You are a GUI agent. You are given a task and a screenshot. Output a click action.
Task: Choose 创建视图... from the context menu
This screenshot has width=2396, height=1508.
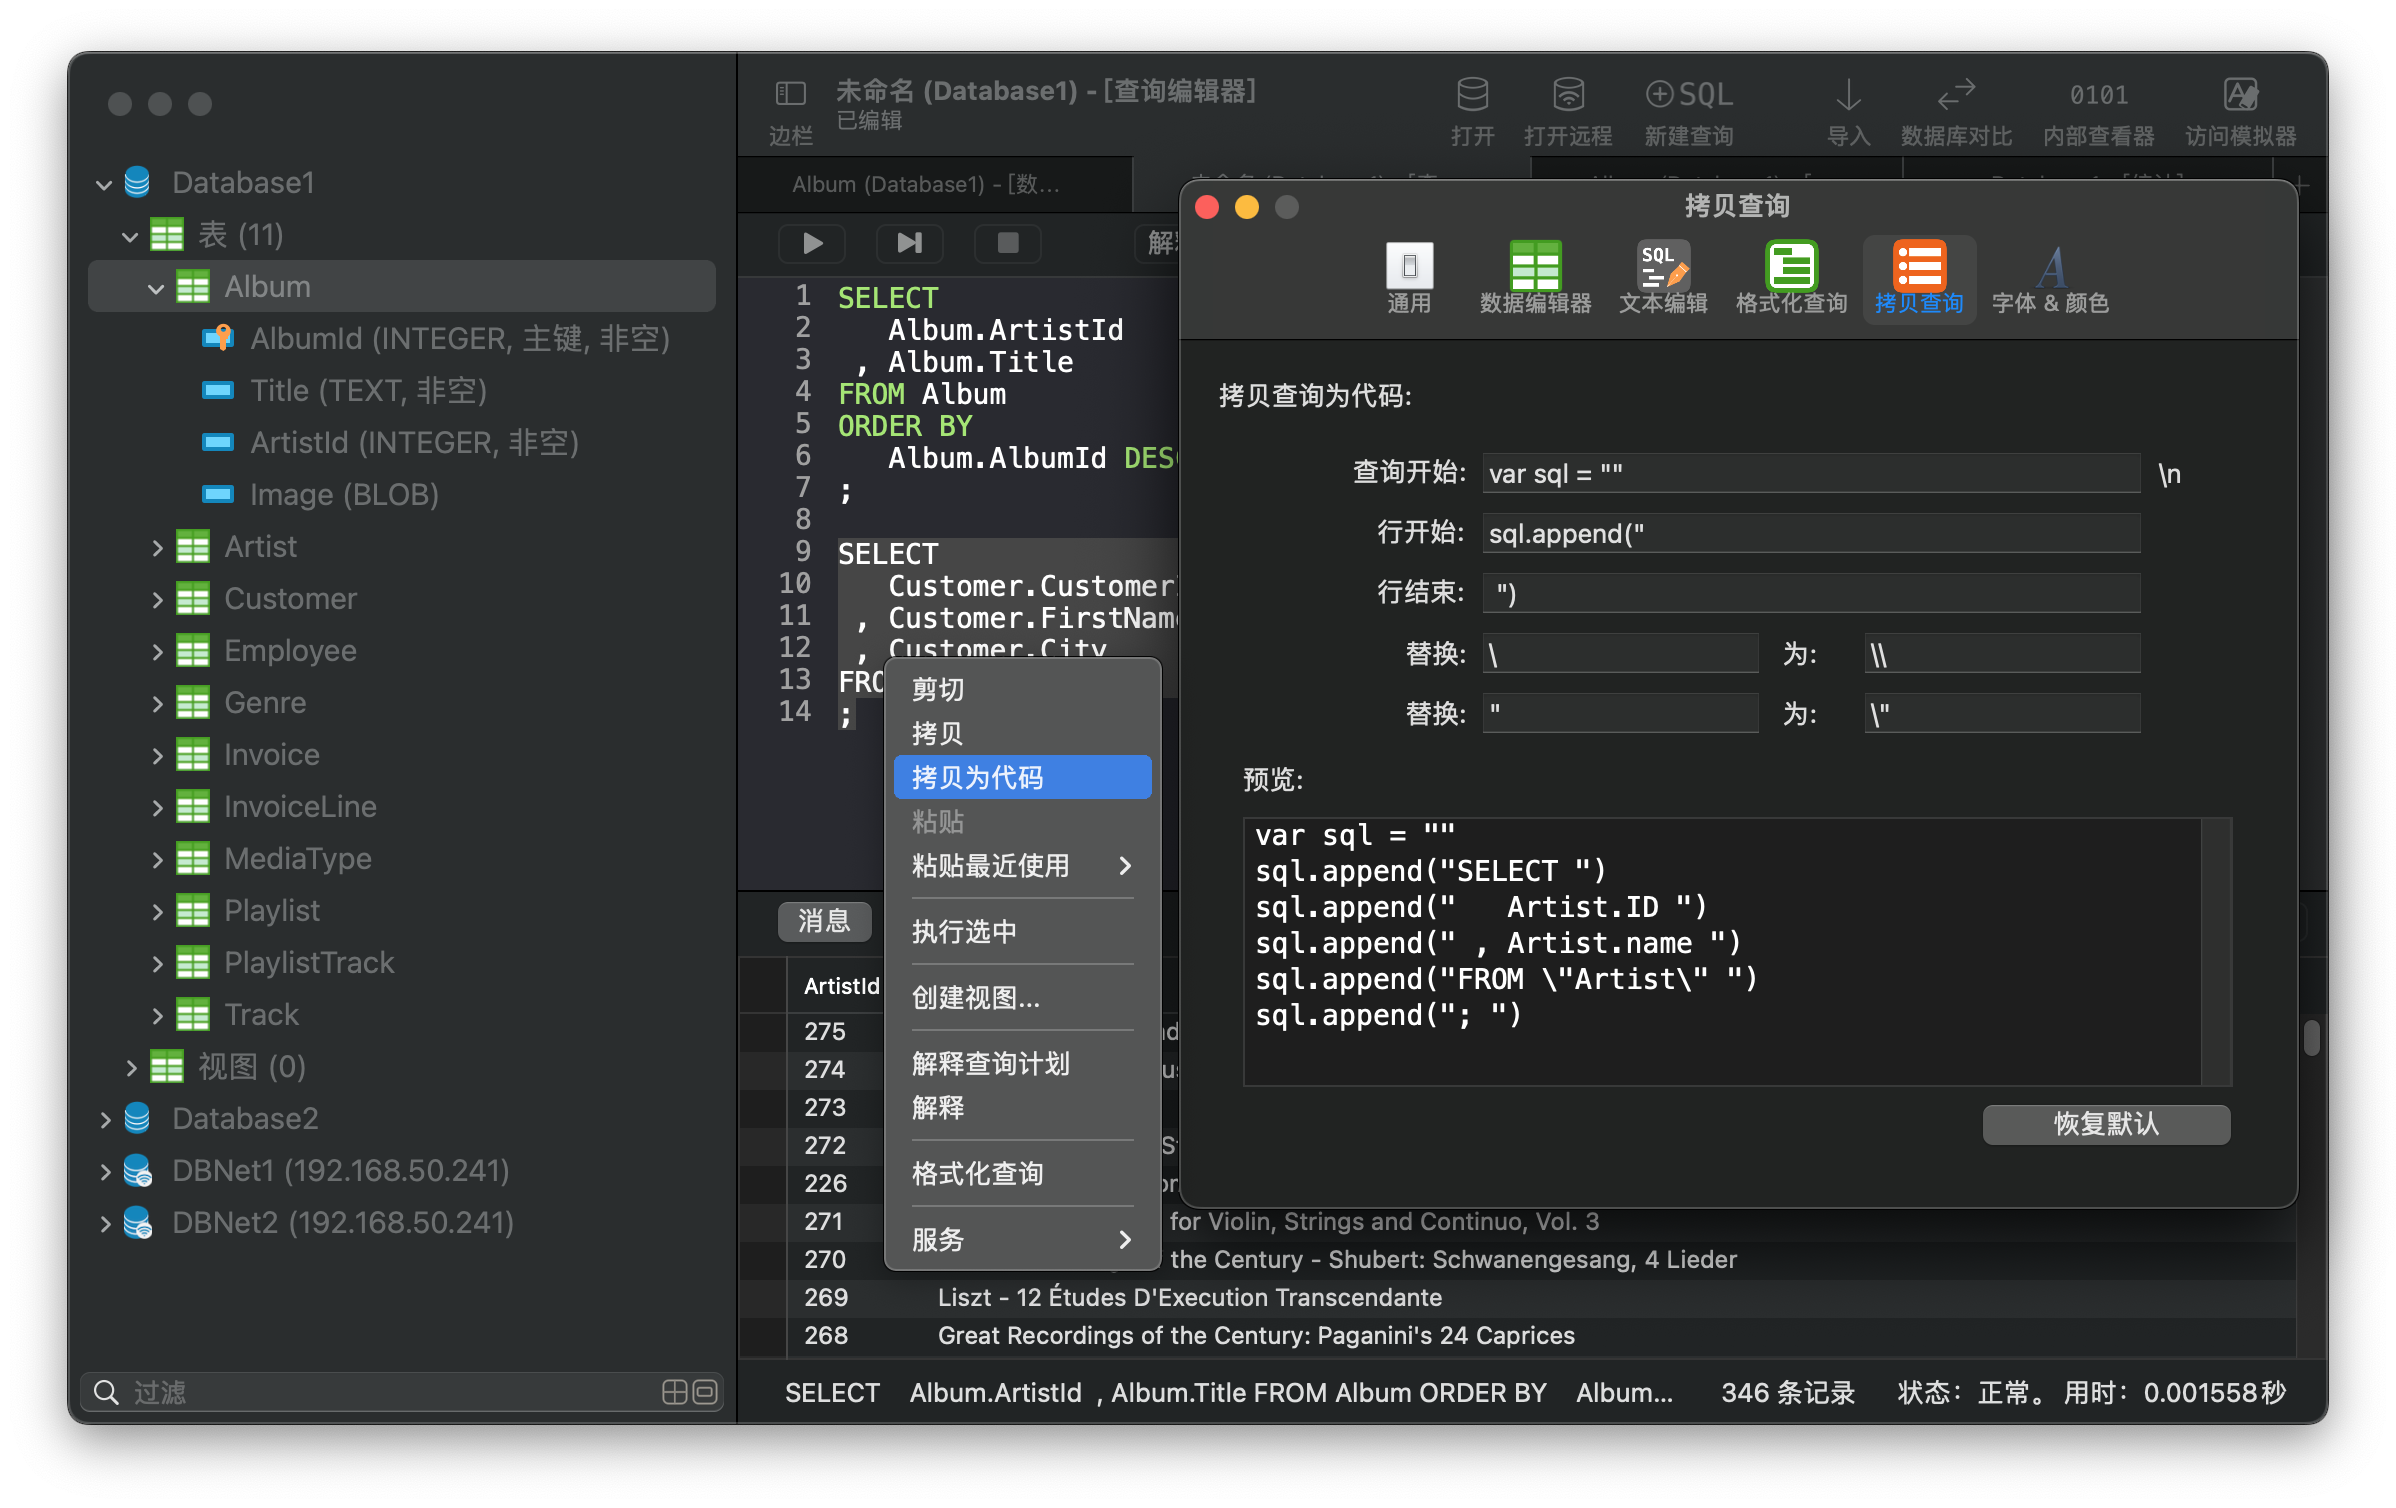1022,997
